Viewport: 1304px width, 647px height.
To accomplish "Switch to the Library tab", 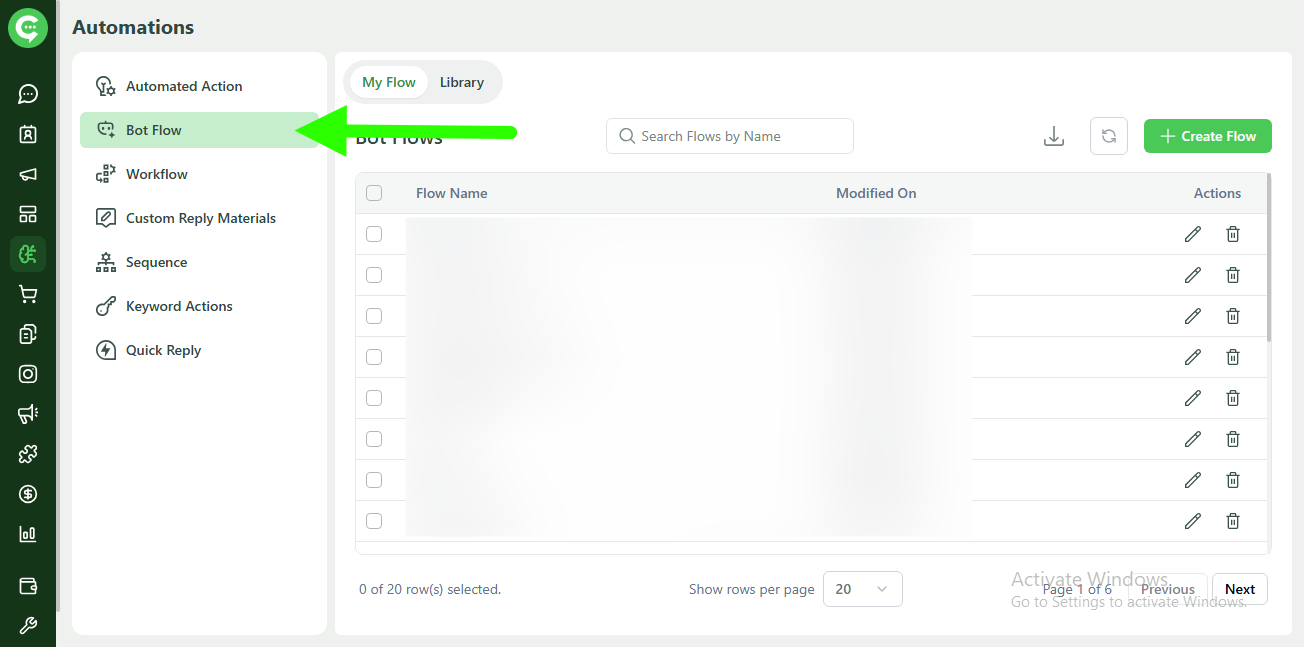I will (461, 82).
